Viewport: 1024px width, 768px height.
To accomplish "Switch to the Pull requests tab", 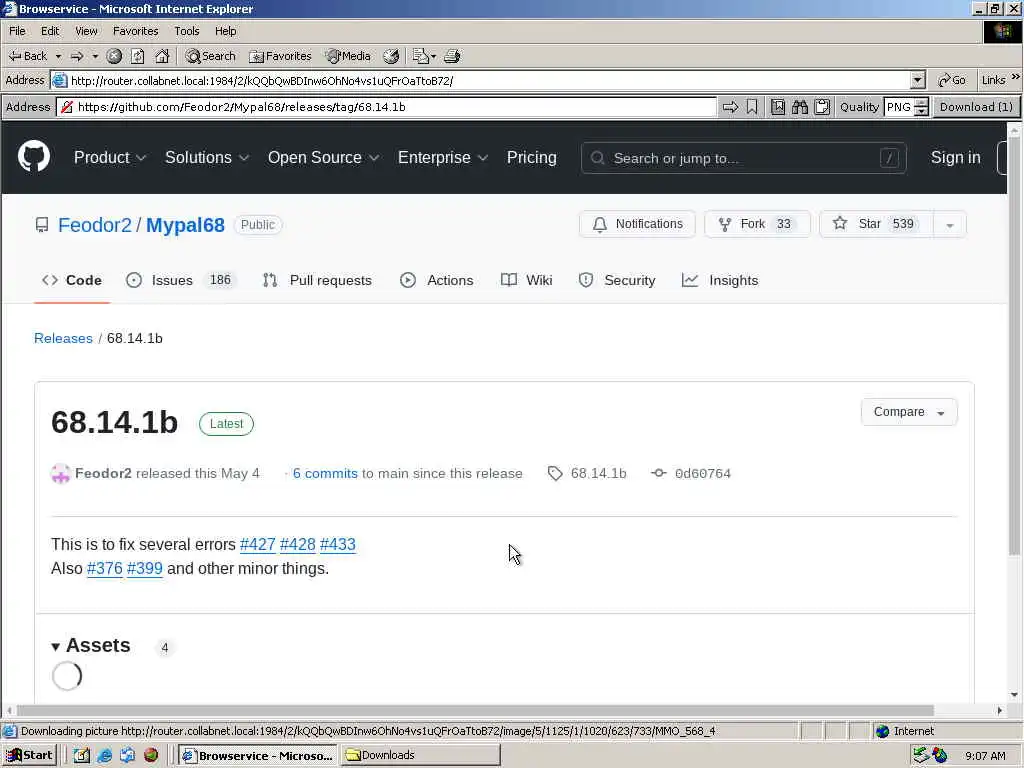I will [x=317, y=280].
